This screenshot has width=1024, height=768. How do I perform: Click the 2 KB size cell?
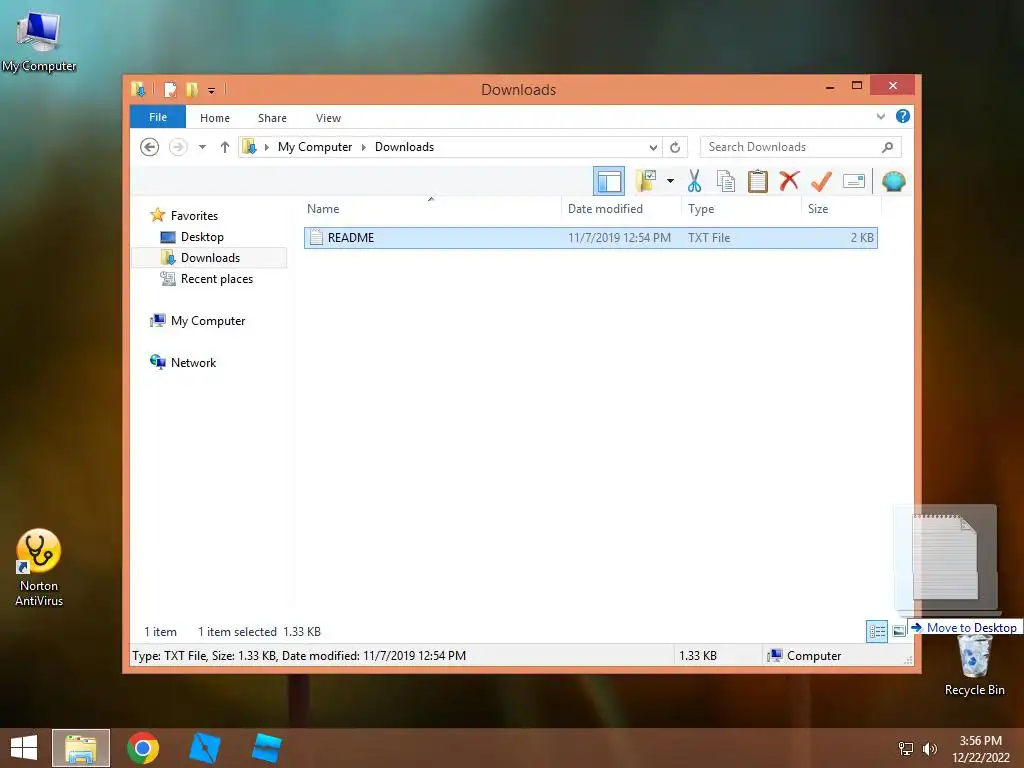pyautogui.click(x=861, y=238)
